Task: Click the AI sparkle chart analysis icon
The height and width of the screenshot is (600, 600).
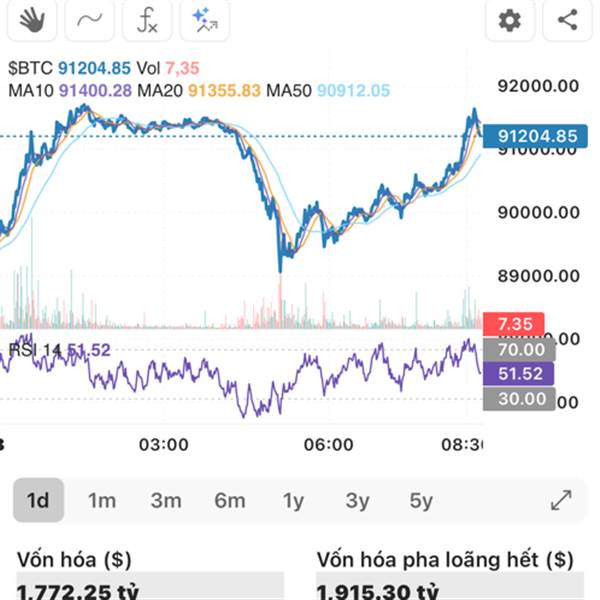Action: click(205, 19)
